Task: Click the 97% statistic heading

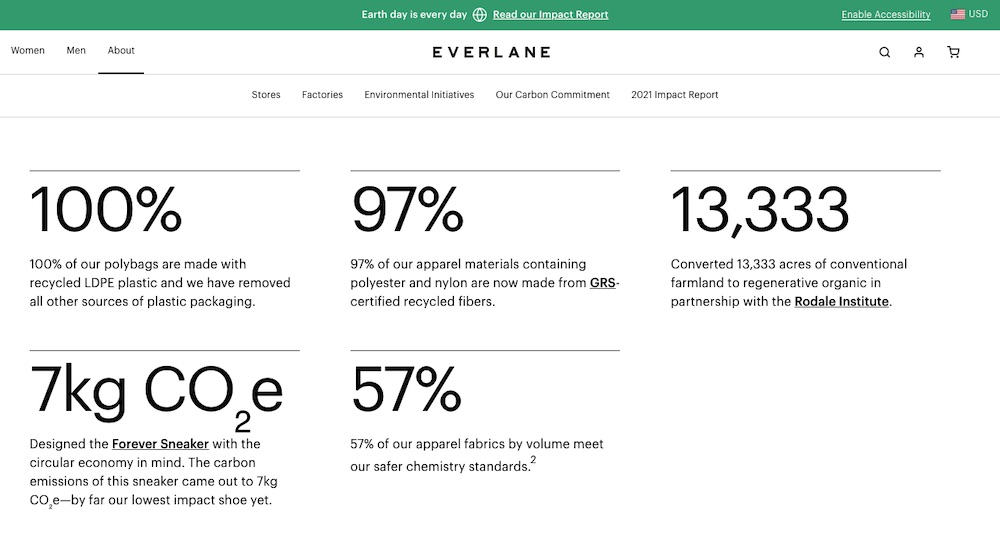Action: 407,210
